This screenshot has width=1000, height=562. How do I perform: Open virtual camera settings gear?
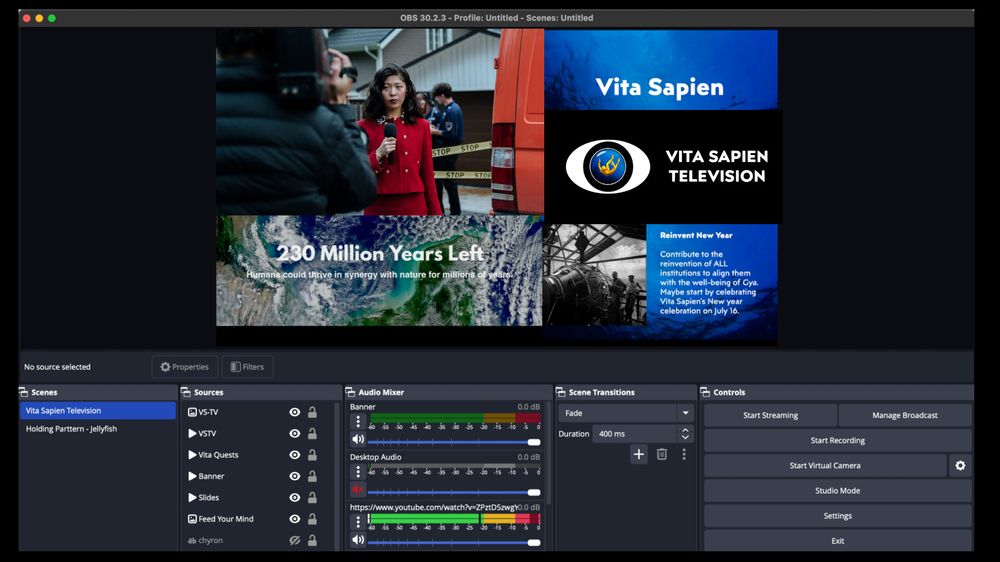(960, 466)
